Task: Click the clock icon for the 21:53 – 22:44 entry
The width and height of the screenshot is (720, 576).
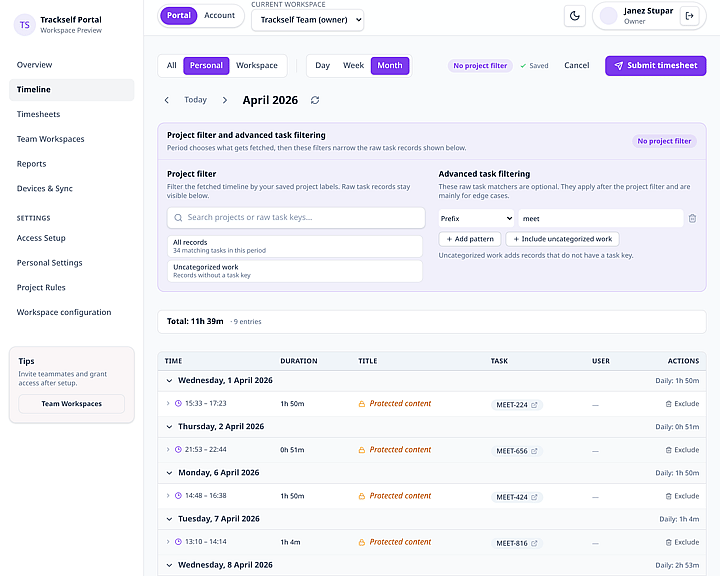Action: pos(179,449)
